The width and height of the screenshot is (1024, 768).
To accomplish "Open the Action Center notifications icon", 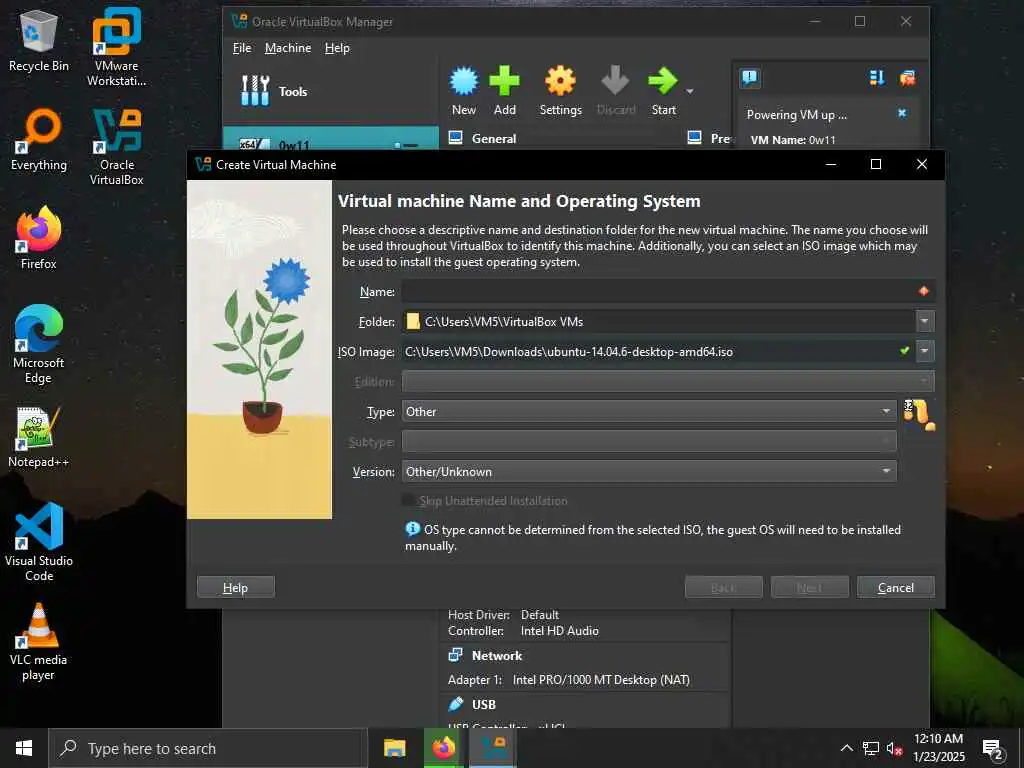I will tap(993, 750).
